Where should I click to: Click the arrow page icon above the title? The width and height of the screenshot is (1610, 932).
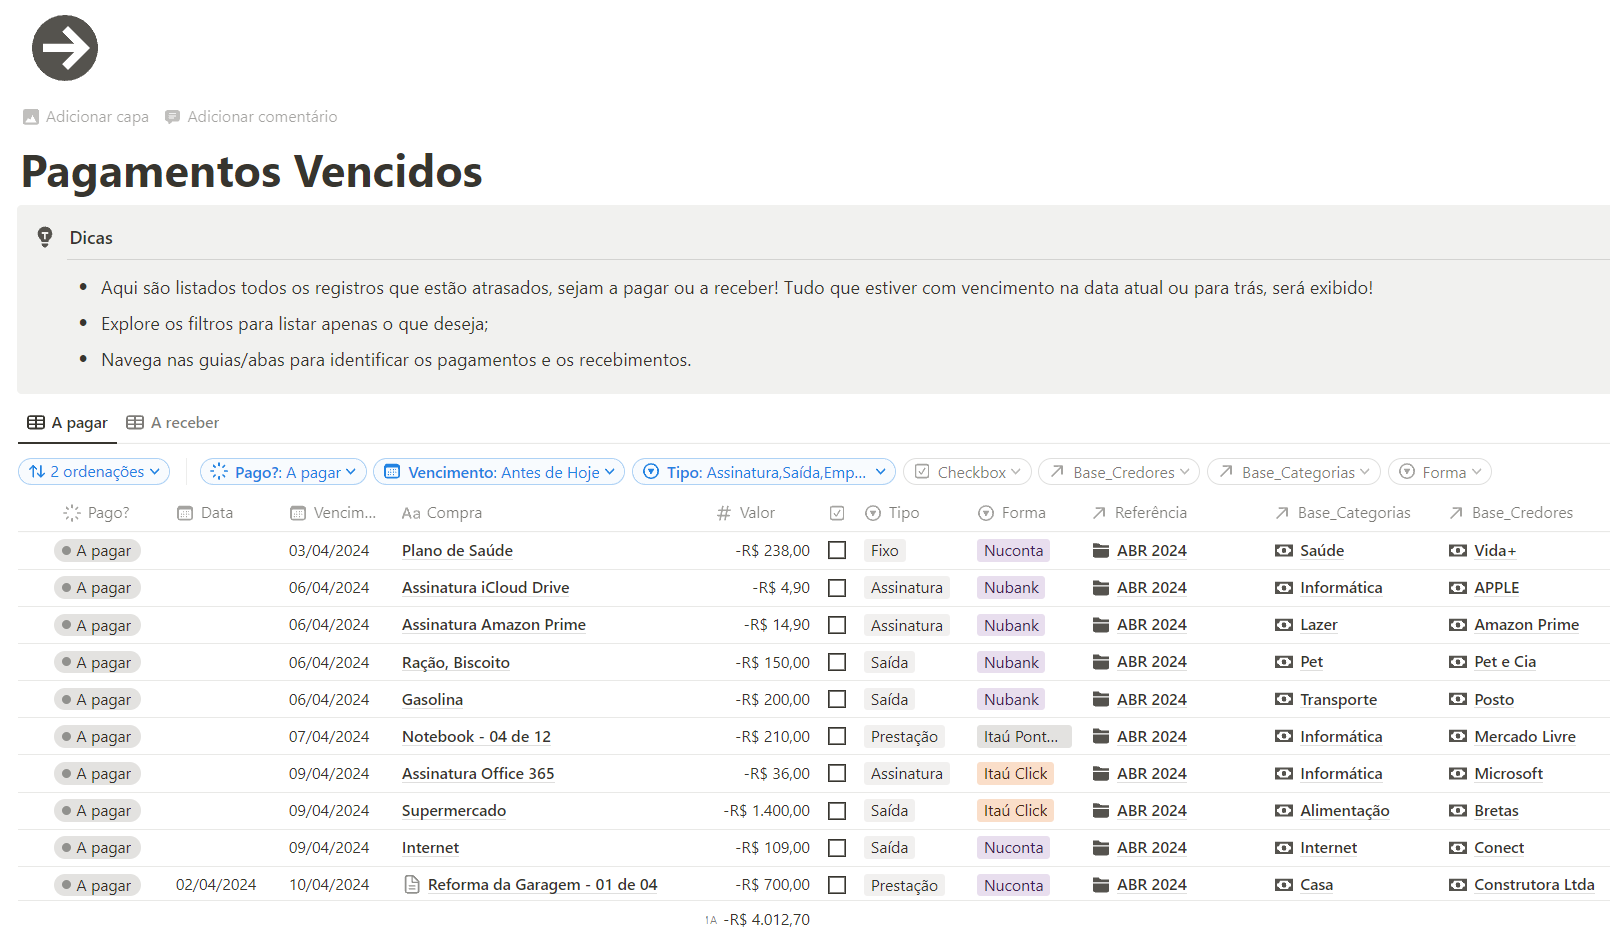[x=65, y=48]
